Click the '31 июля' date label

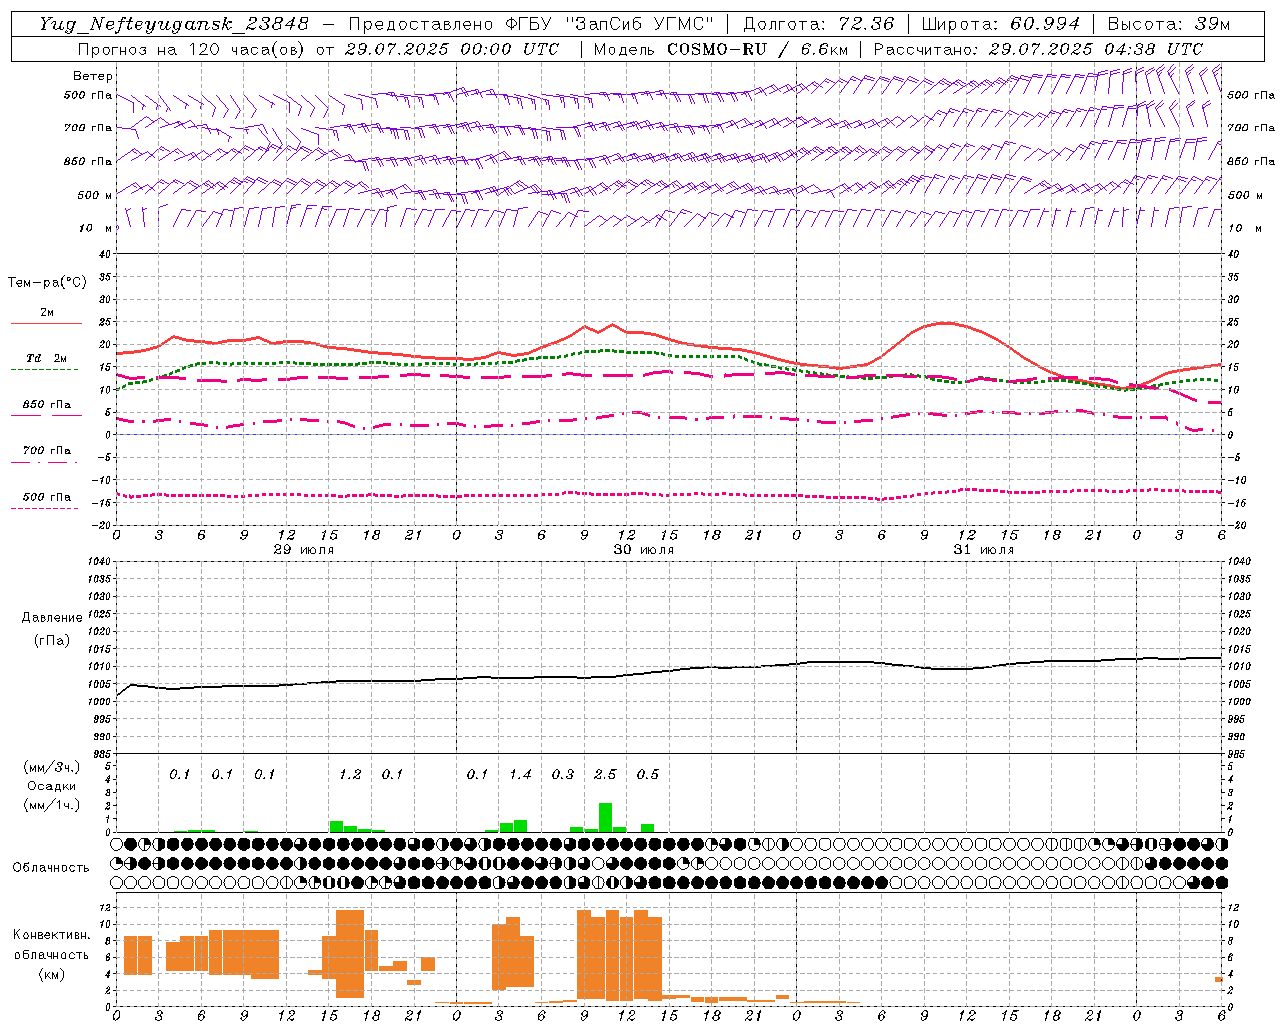(x=983, y=550)
